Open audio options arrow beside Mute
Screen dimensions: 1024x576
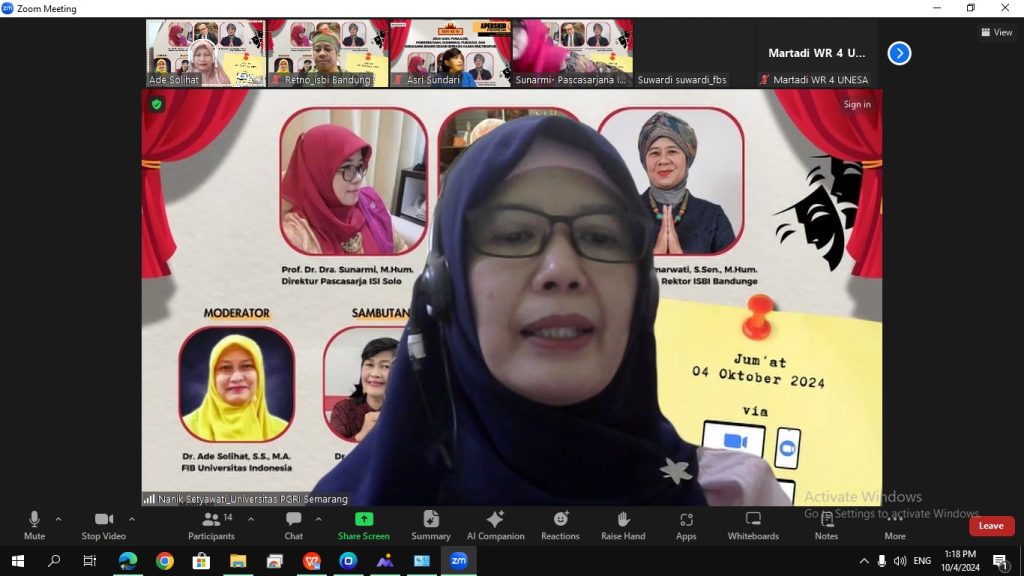pos(58,520)
